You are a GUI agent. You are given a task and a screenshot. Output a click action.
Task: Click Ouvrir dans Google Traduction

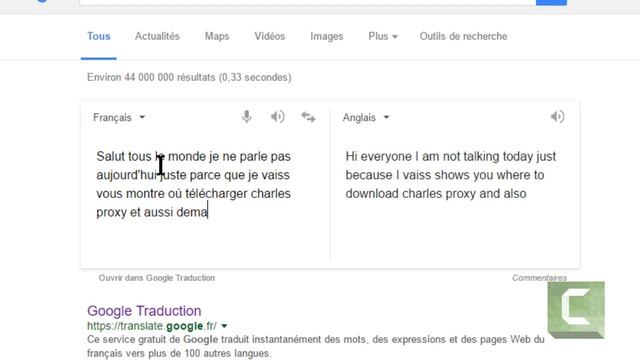coord(157,278)
